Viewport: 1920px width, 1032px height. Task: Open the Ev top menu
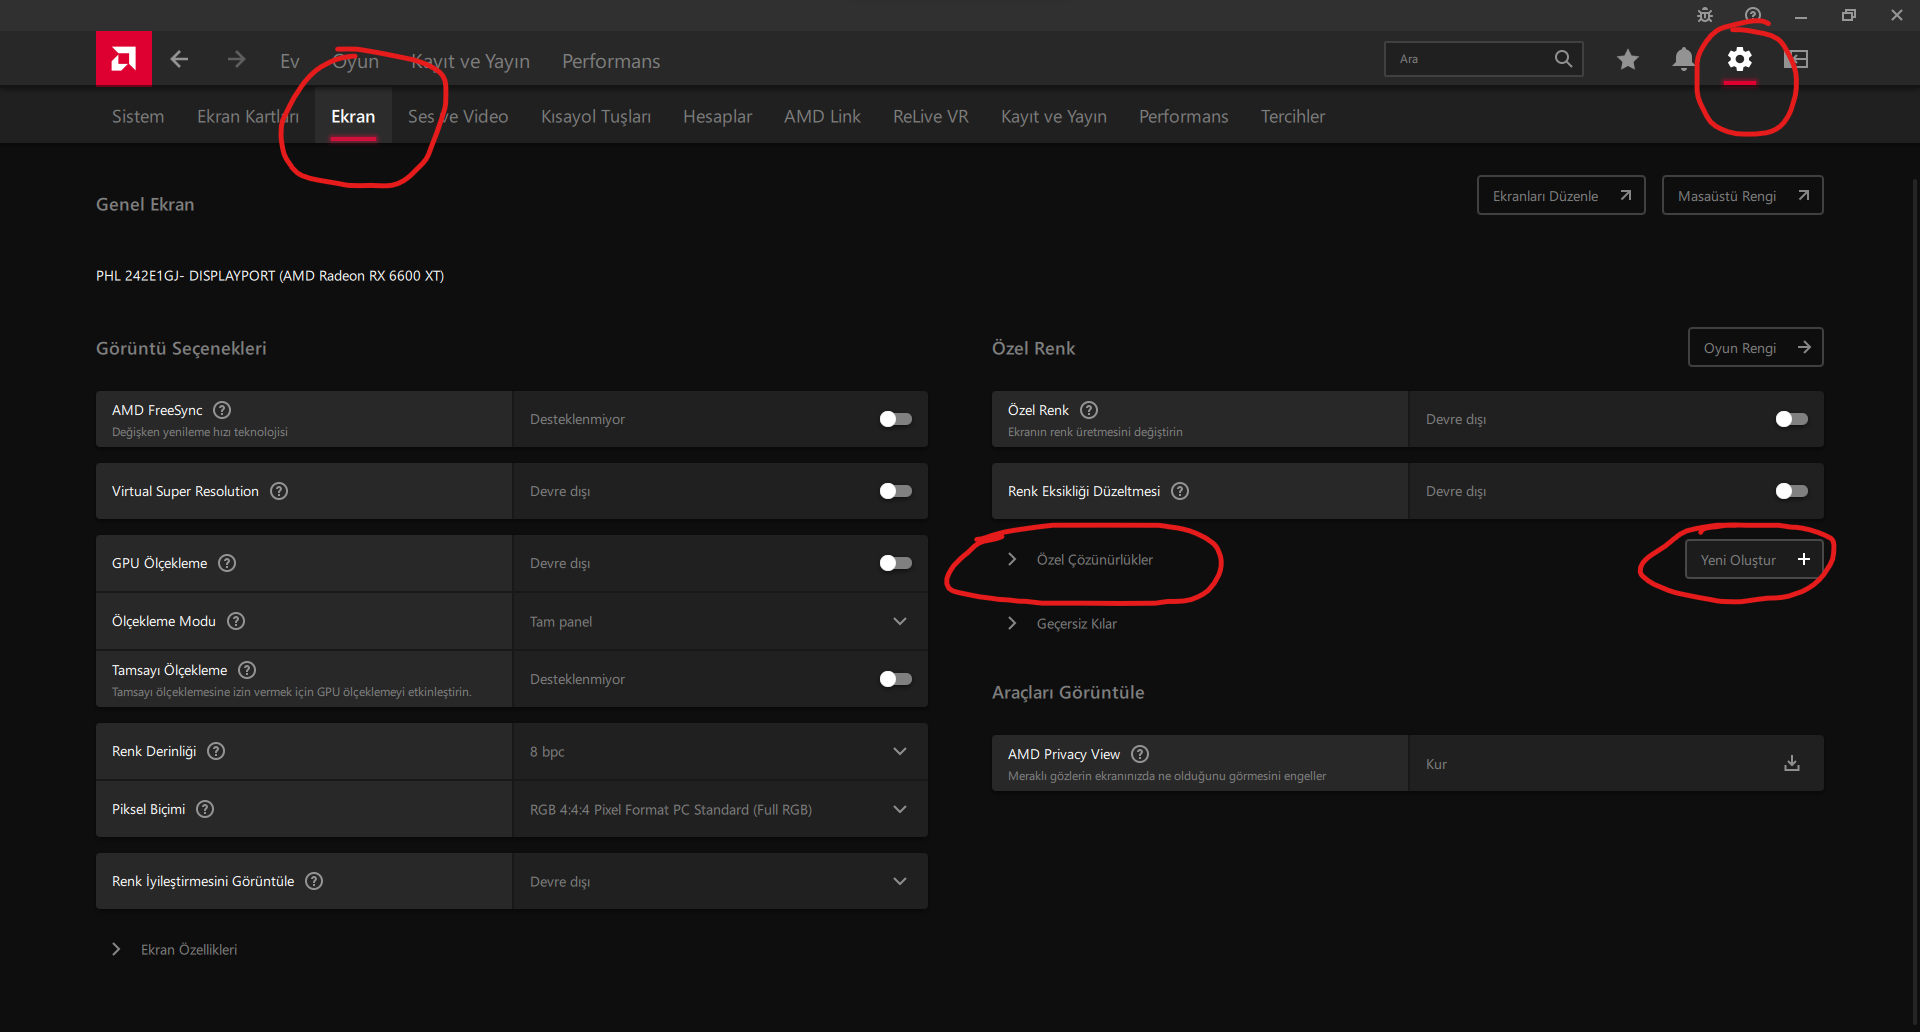[x=290, y=61]
